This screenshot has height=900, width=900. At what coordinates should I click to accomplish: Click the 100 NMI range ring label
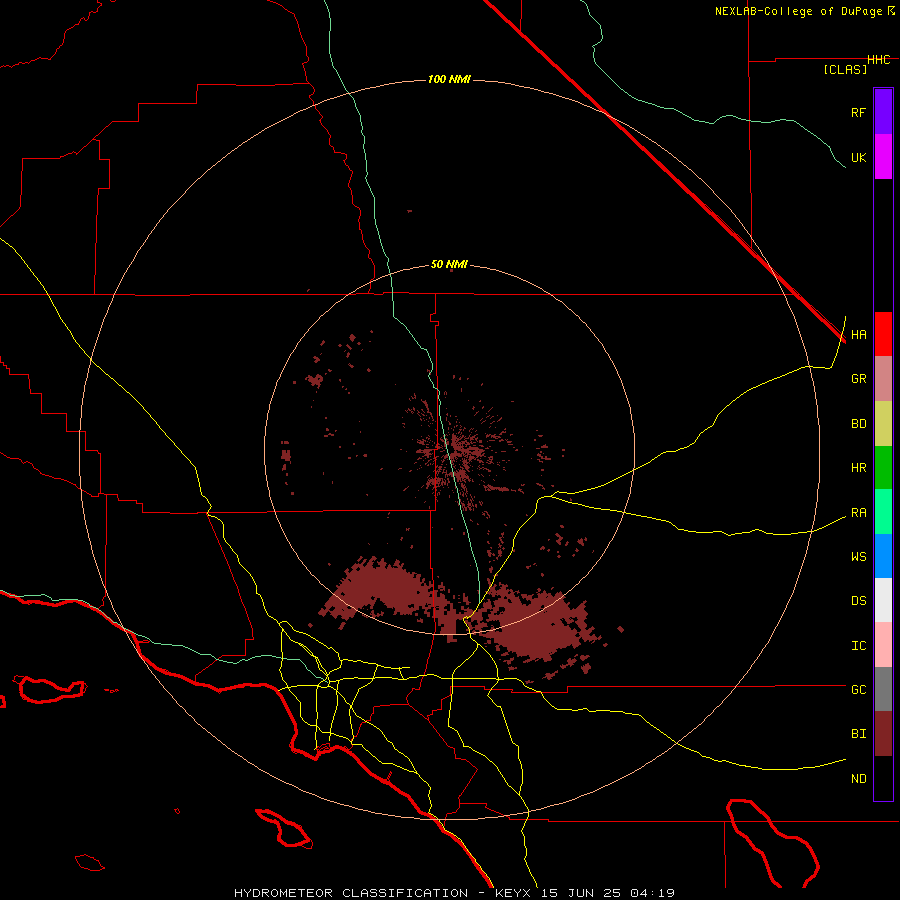(x=449, y=79)
